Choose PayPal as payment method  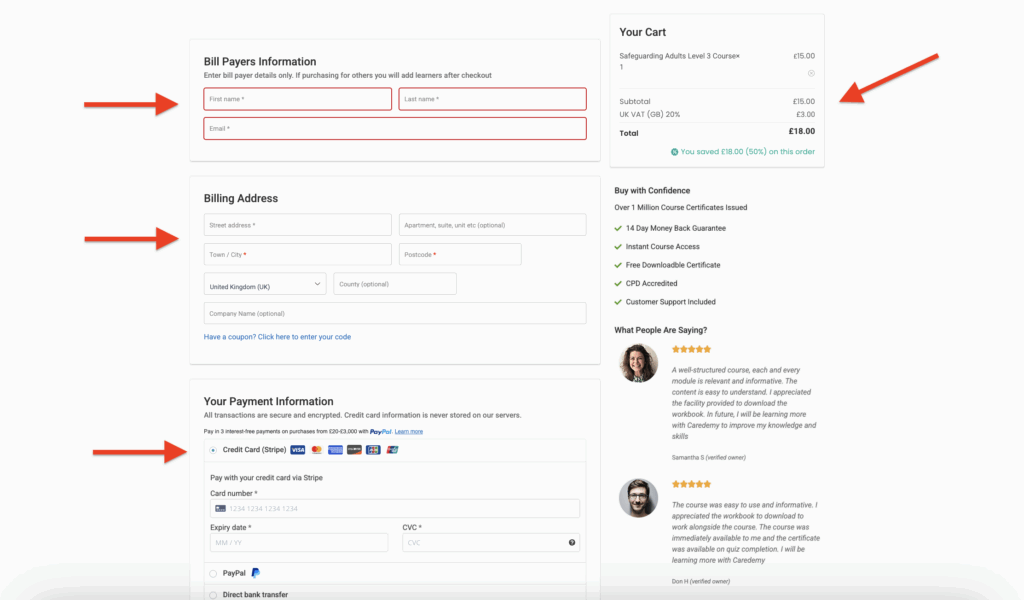[x=213, y=573]
